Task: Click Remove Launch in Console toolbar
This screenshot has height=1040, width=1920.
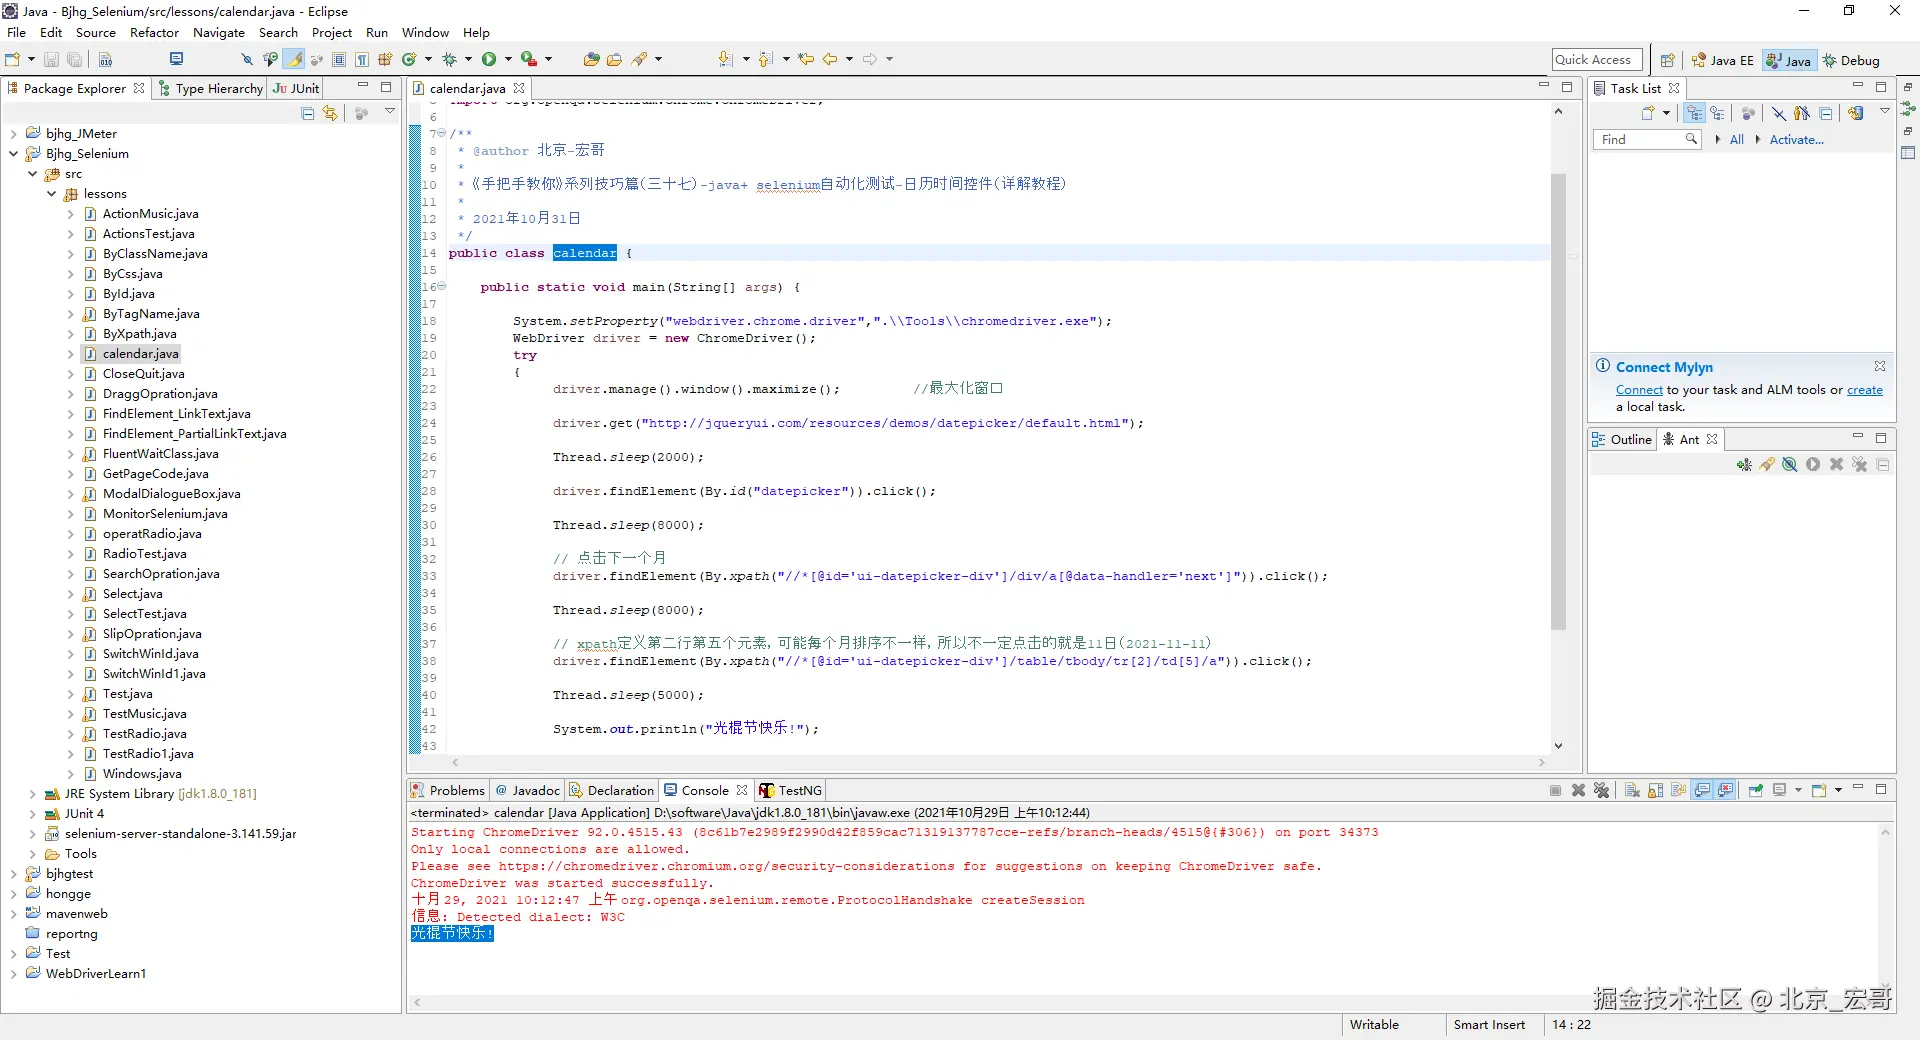Action: click(x=1578, y=791)
